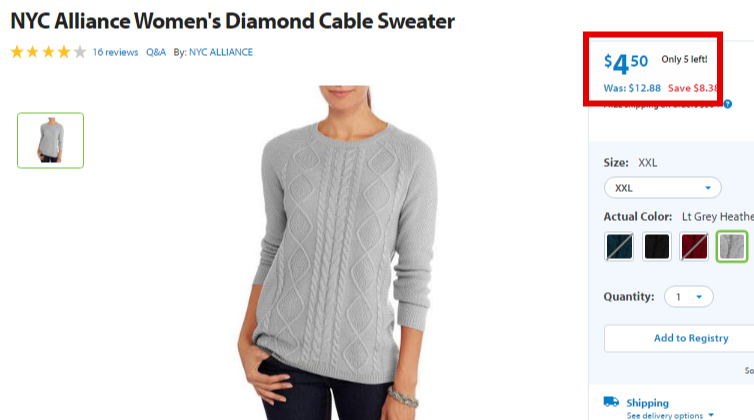Click the free shipping help question-mark icon
Image resolution: width=754 pixels, height=420 pixels.
pos(728,104)
